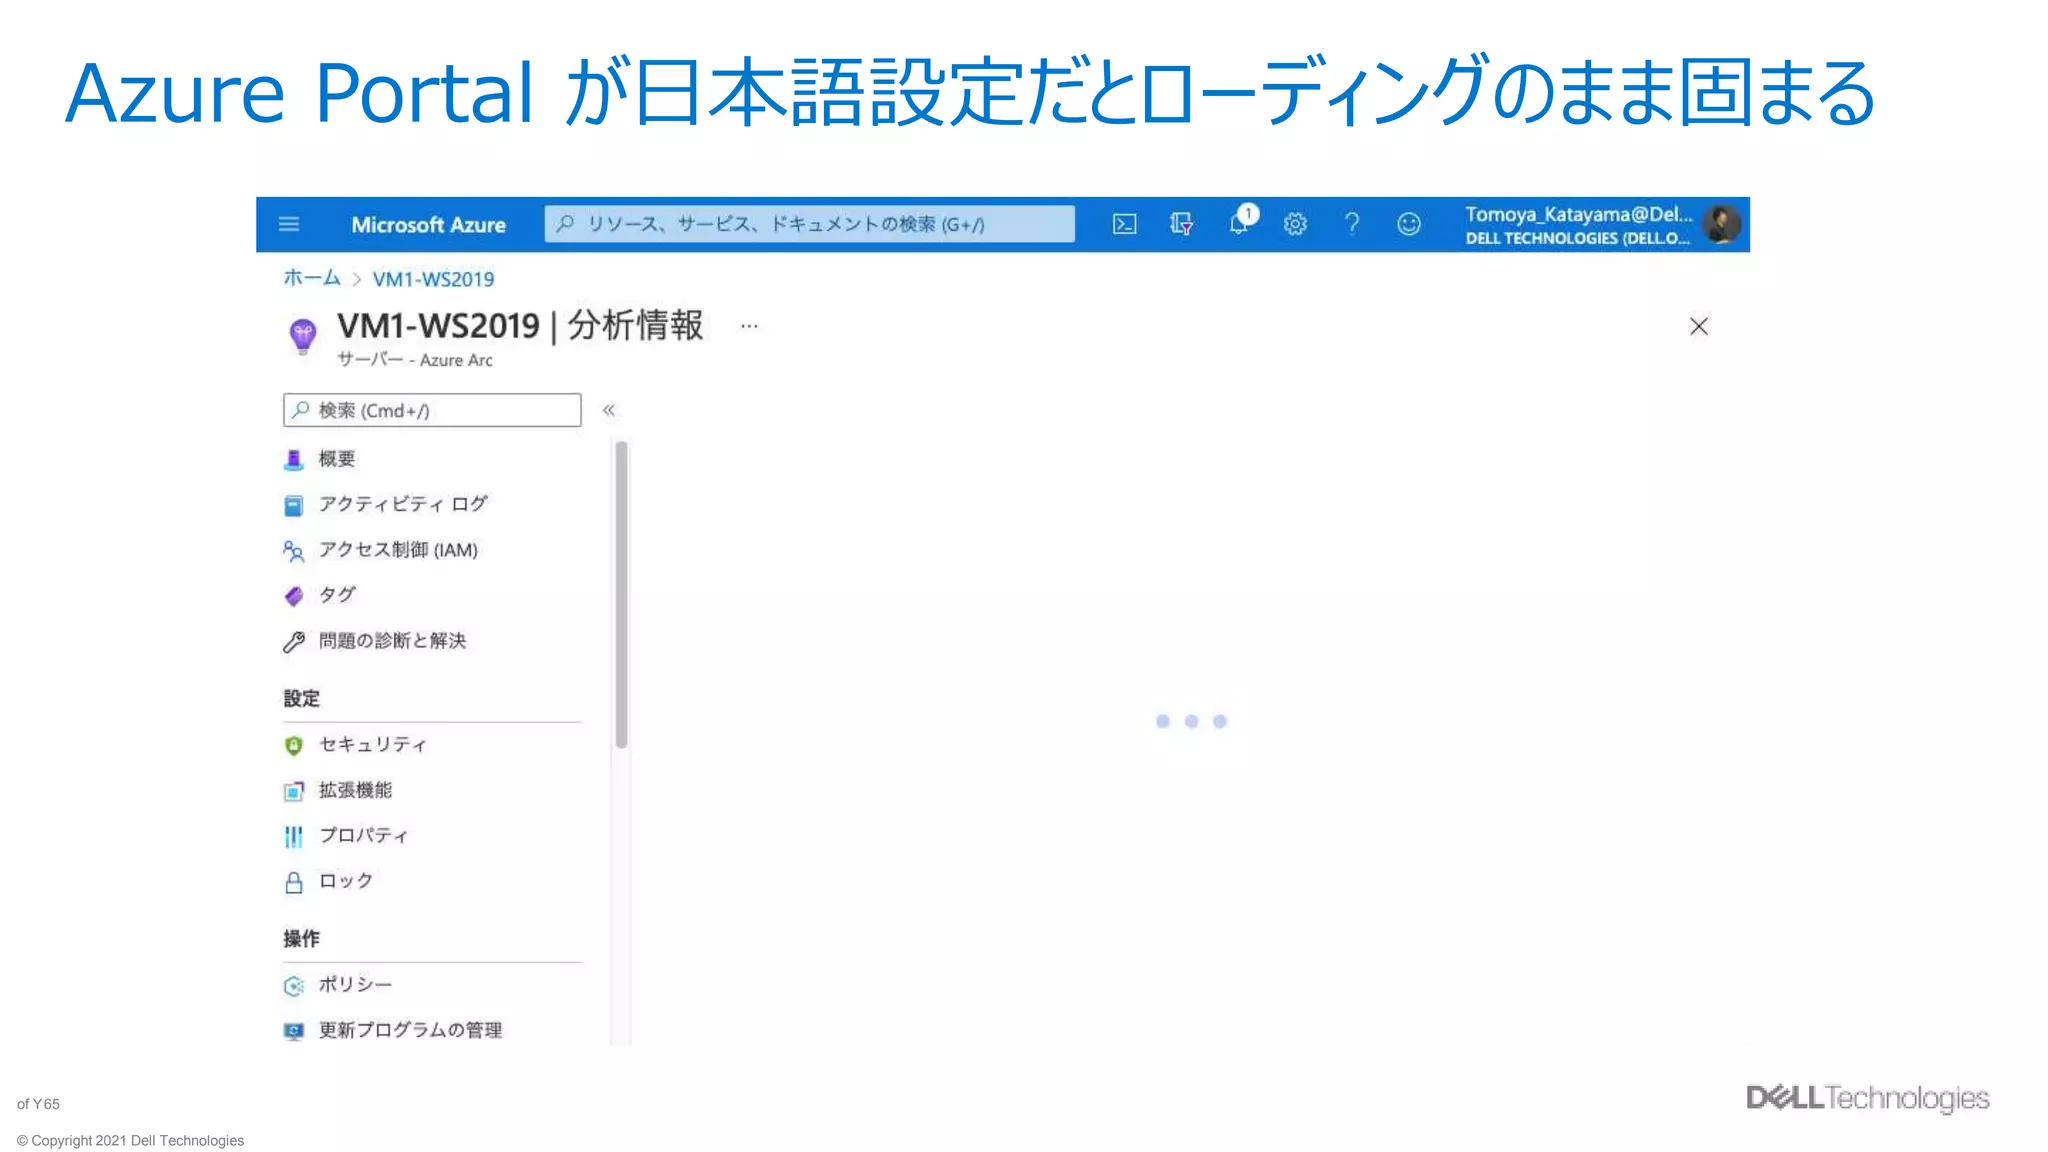Open Cloud Shell from the top bar
The height and width of the screenshot is (1152, 2048).
click(x=1124, y=224)
